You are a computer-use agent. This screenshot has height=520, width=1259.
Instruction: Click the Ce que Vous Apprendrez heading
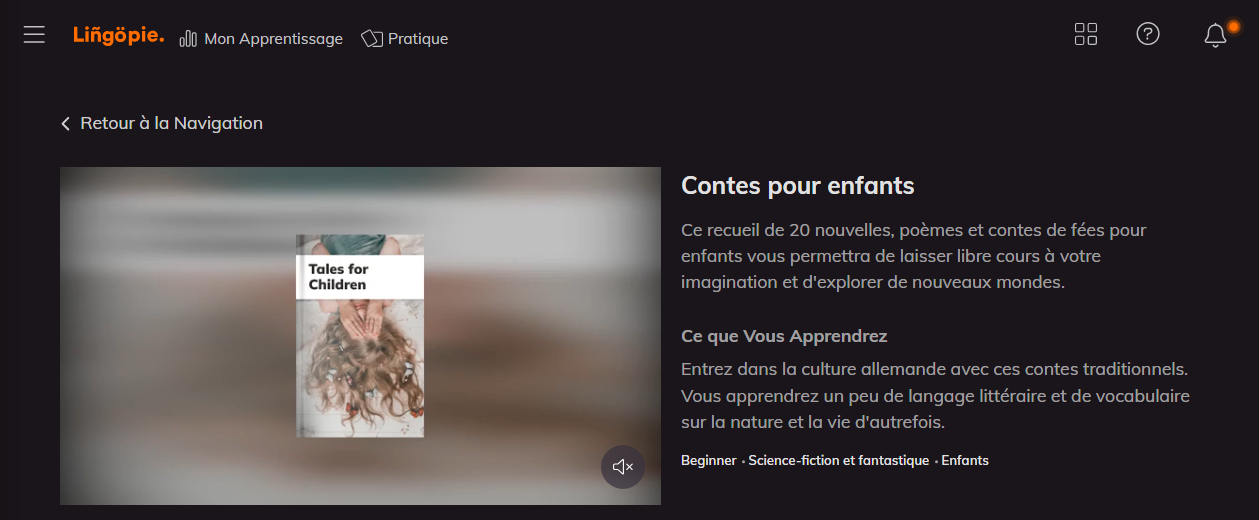[x=784, y=336]
